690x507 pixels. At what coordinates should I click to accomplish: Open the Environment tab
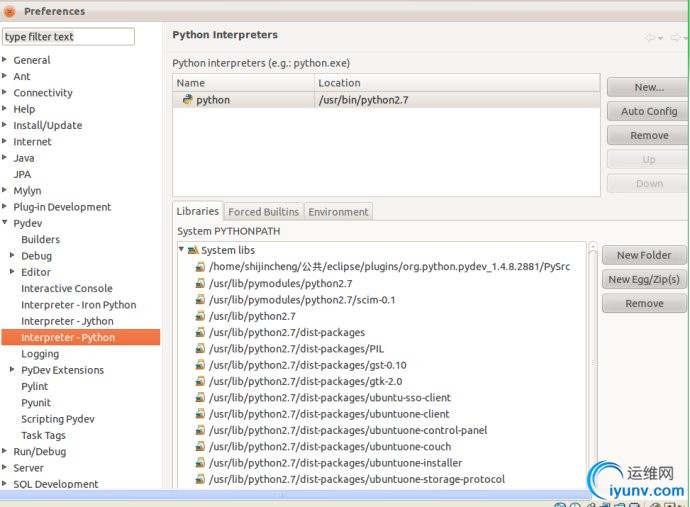(x=338, y=212)
